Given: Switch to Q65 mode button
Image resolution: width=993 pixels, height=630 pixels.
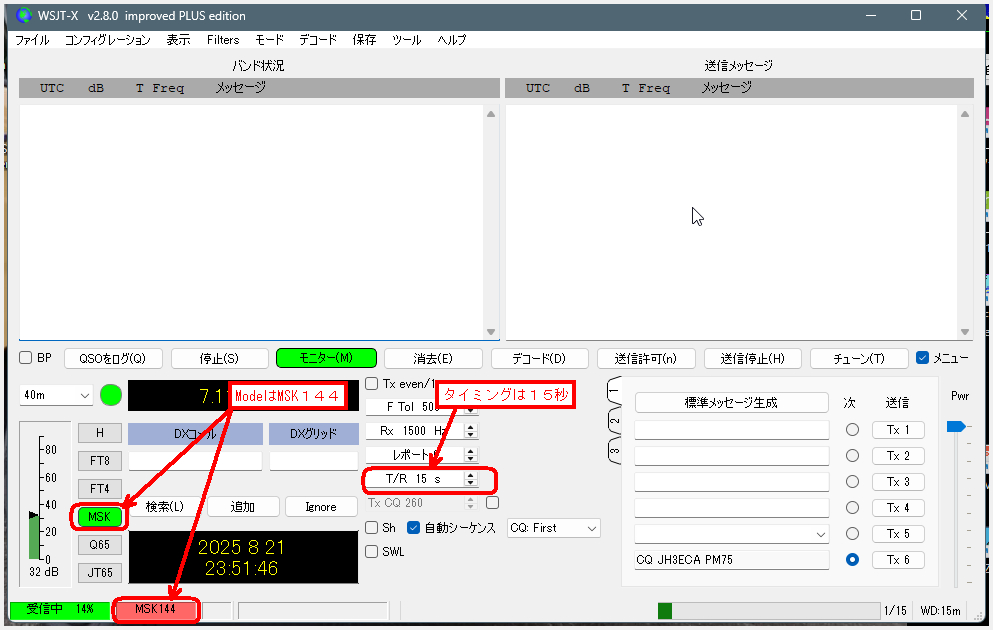Looking at the screenshot, I should click(99, 545).
